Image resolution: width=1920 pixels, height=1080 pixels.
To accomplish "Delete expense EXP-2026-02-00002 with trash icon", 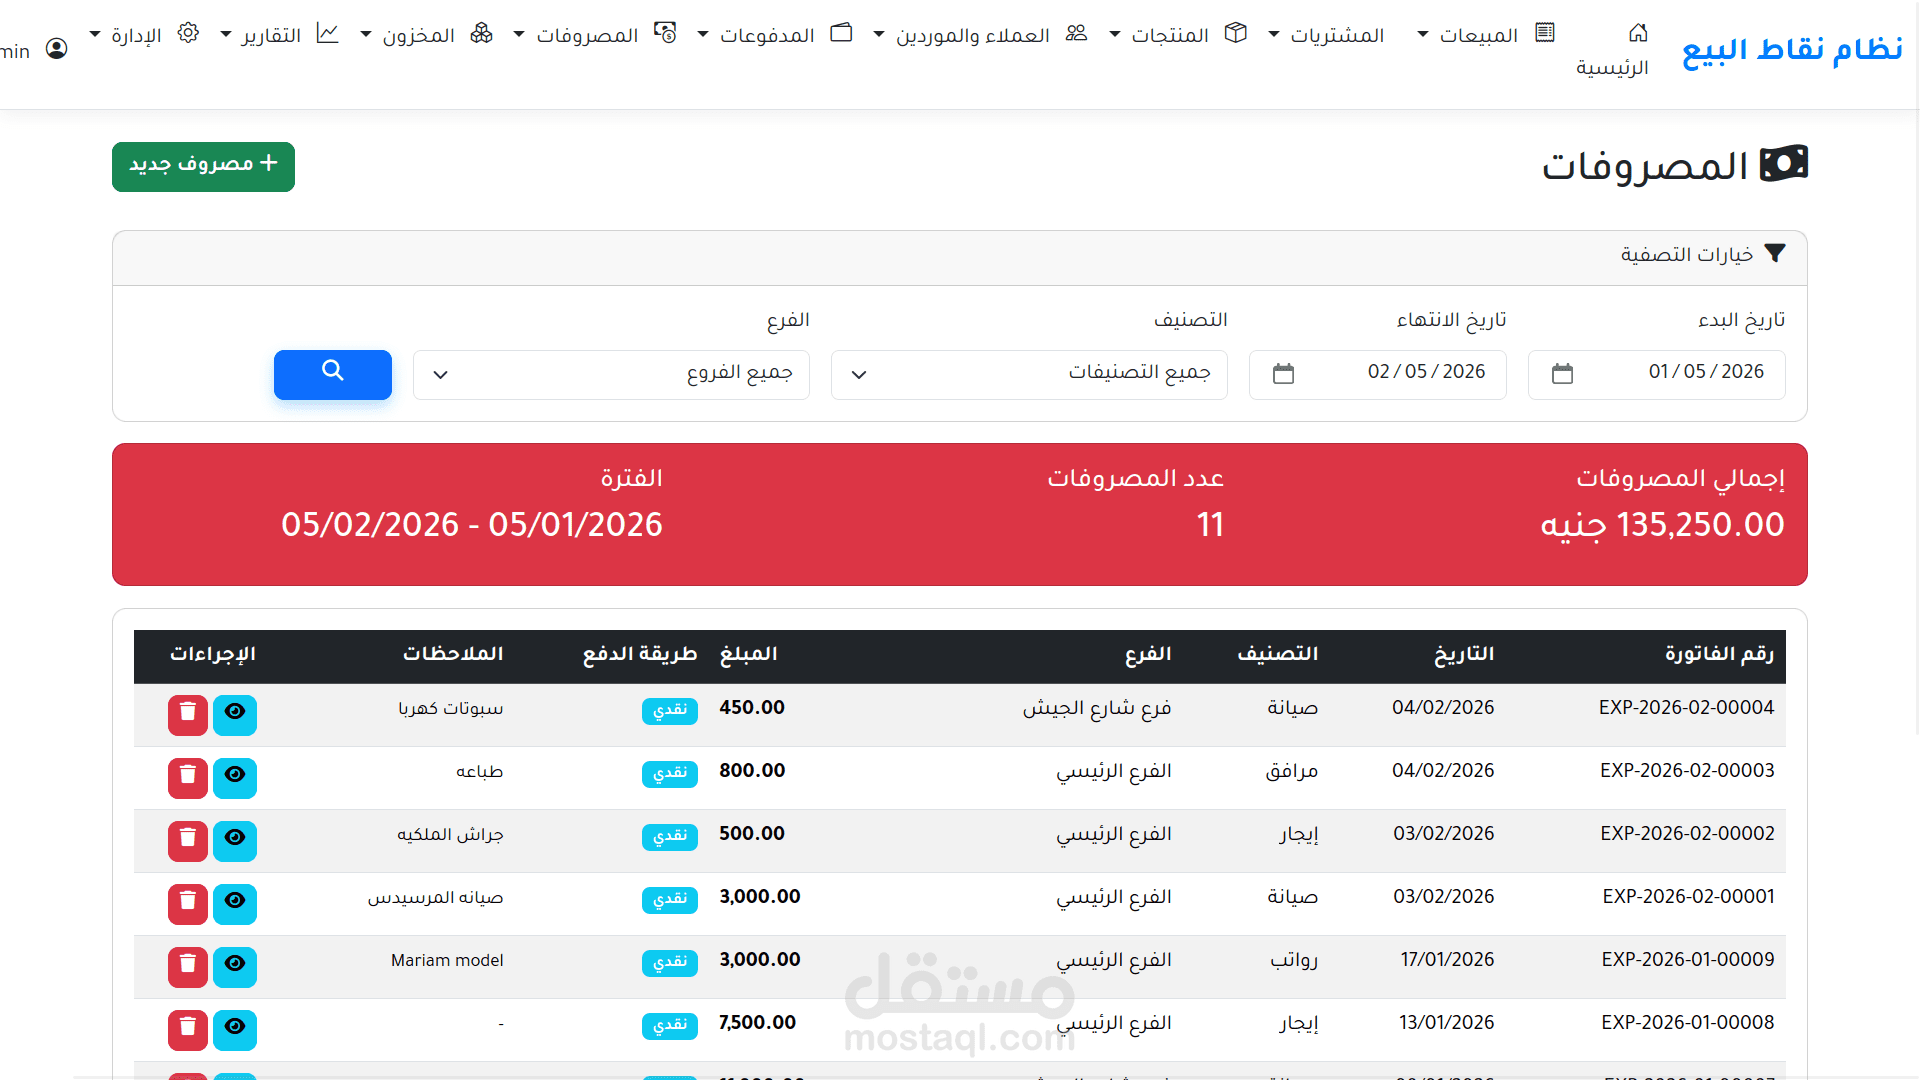I will click(x=187, y=840).
